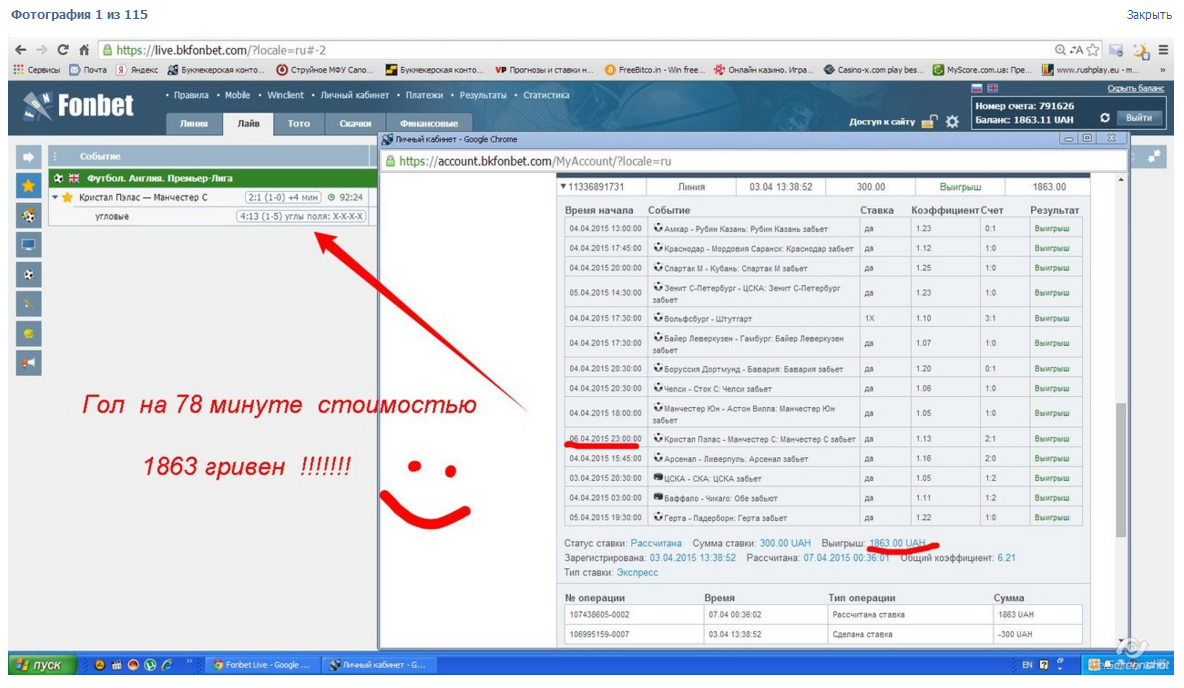This screenshot has height=688, width=1184.
Task: Collapse the Кристал Пэлас match row
Action: pos(54,197)
